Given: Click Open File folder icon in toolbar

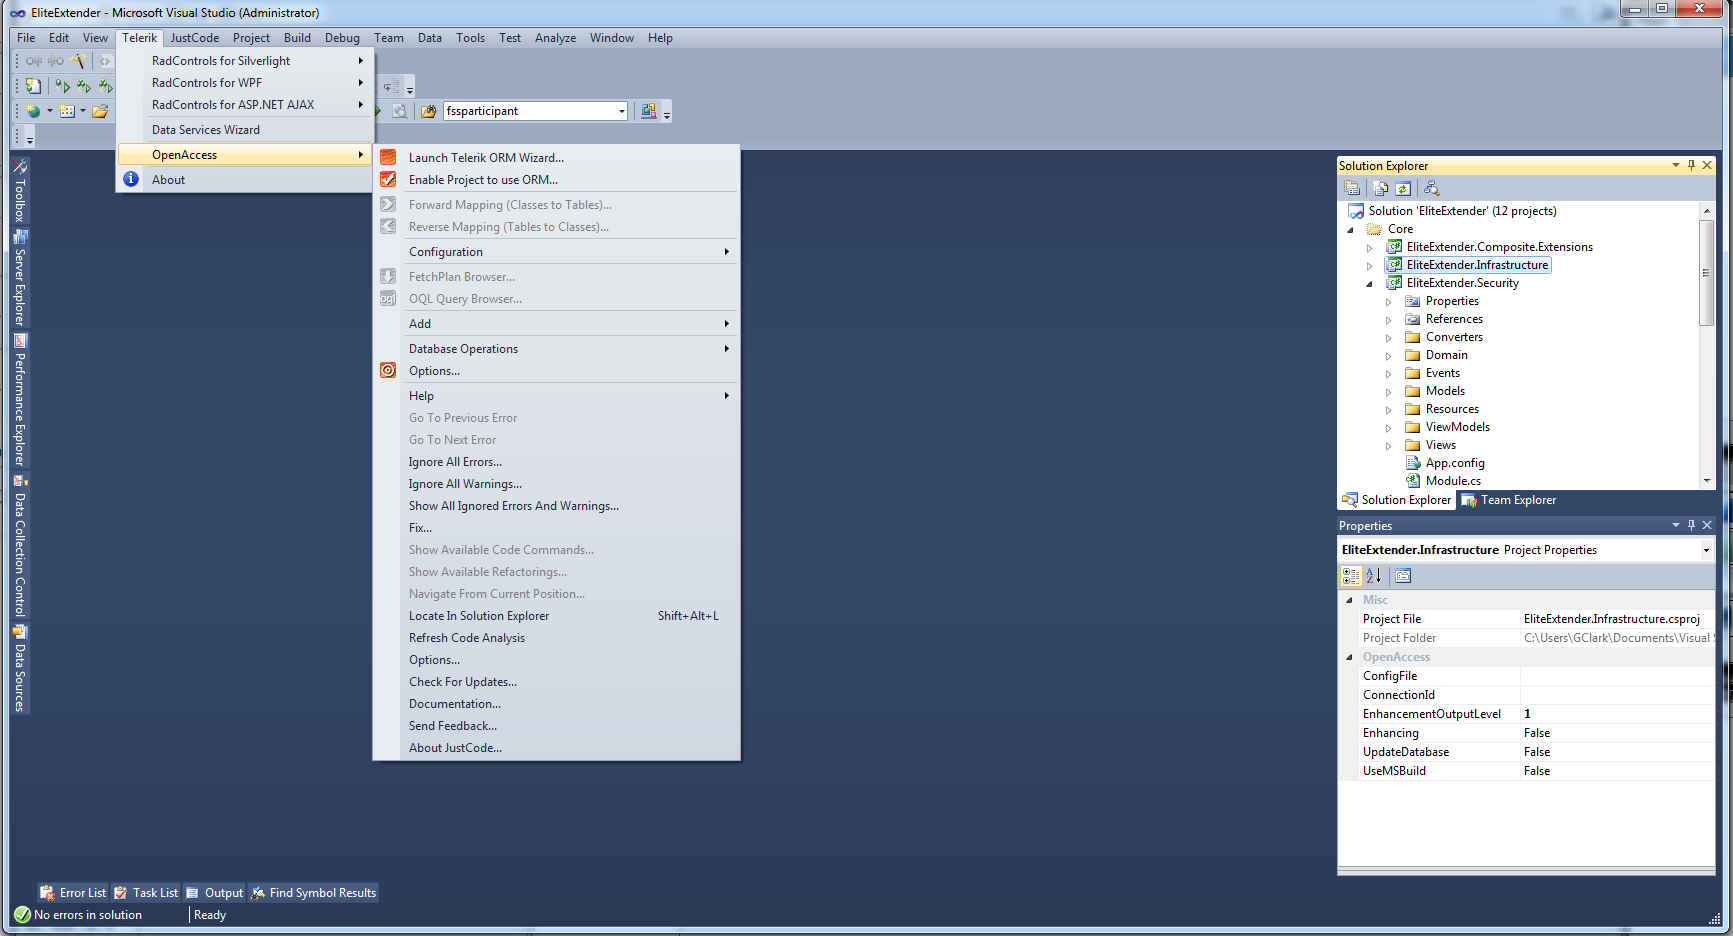Looking at the screenshot, I should click(x=100, y=111).
